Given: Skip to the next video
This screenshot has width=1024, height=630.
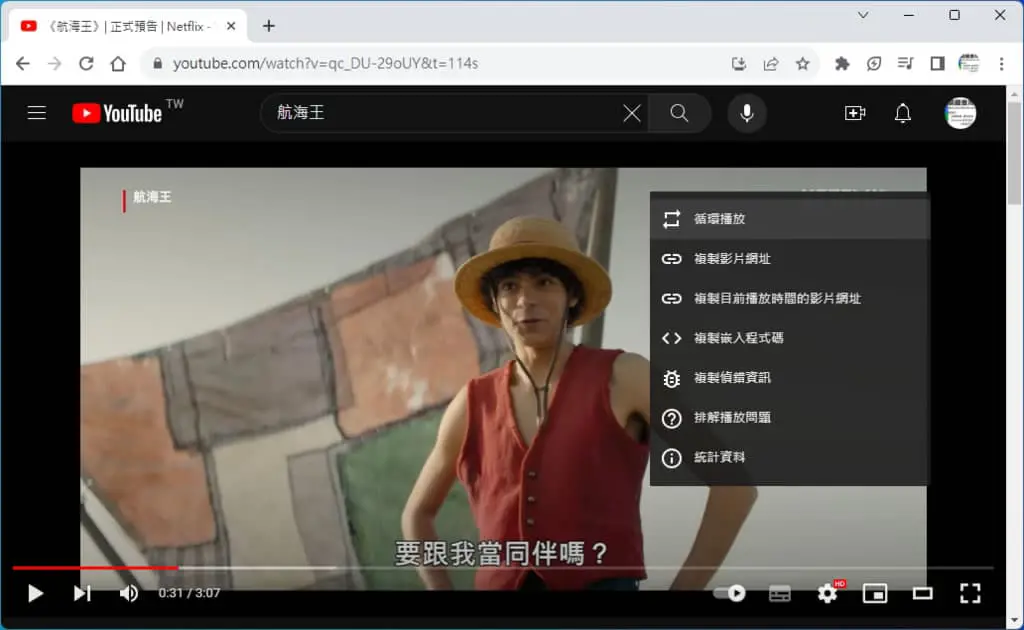Looking at the screenshot, I should coord(82,593).
